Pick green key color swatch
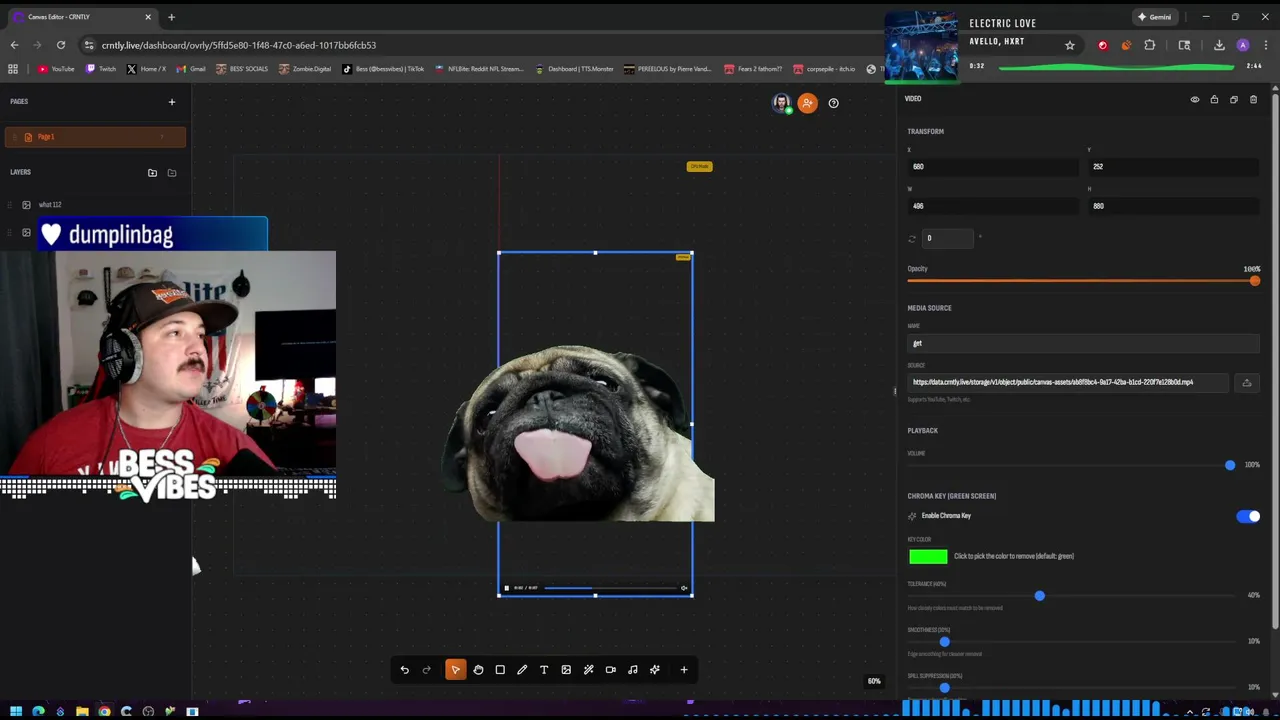Viewport: 1280px width, 720px height. 928,557
